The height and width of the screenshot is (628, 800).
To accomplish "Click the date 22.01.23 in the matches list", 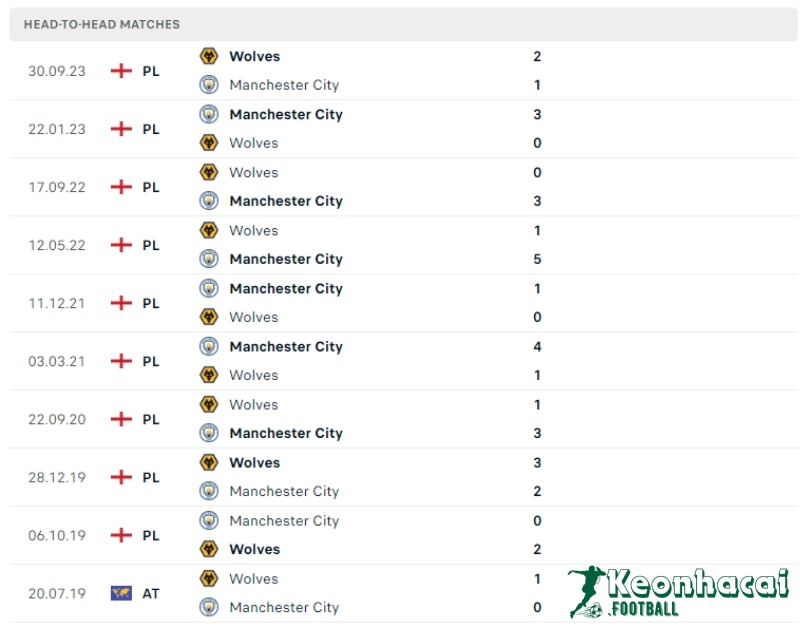I will click(56, 128).
